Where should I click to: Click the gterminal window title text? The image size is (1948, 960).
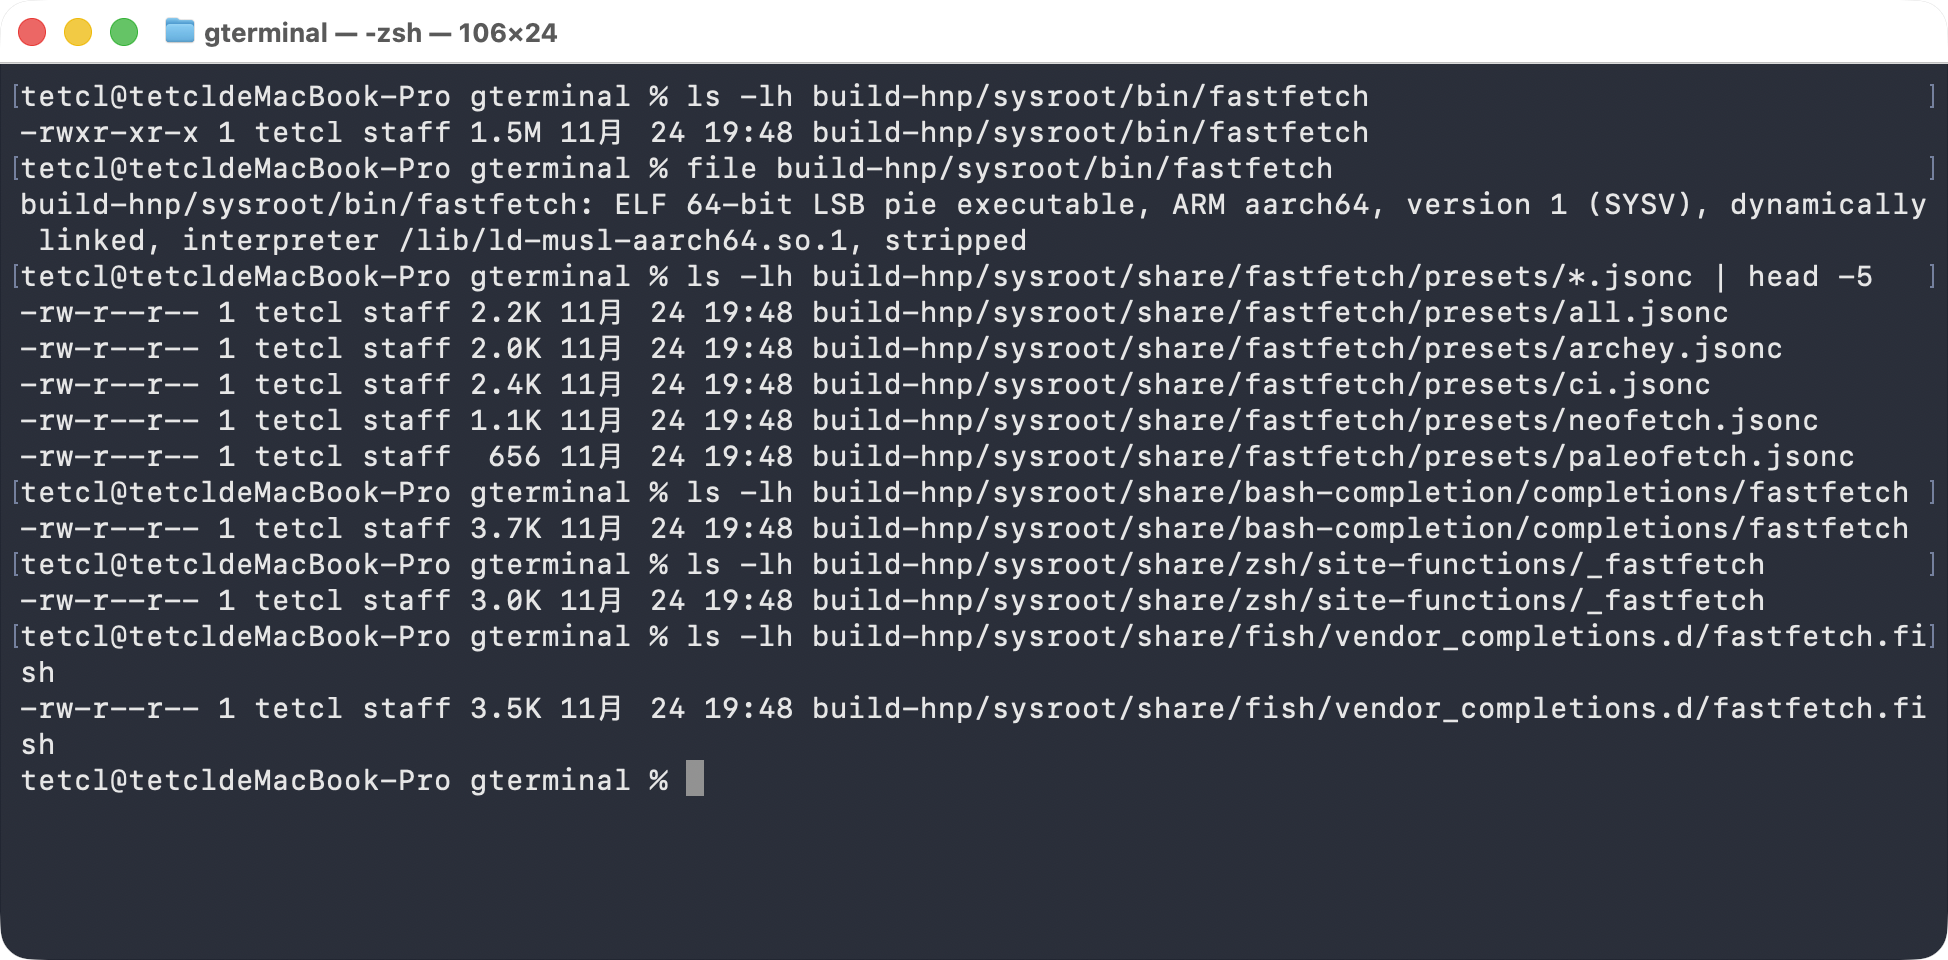coord(379,32)
